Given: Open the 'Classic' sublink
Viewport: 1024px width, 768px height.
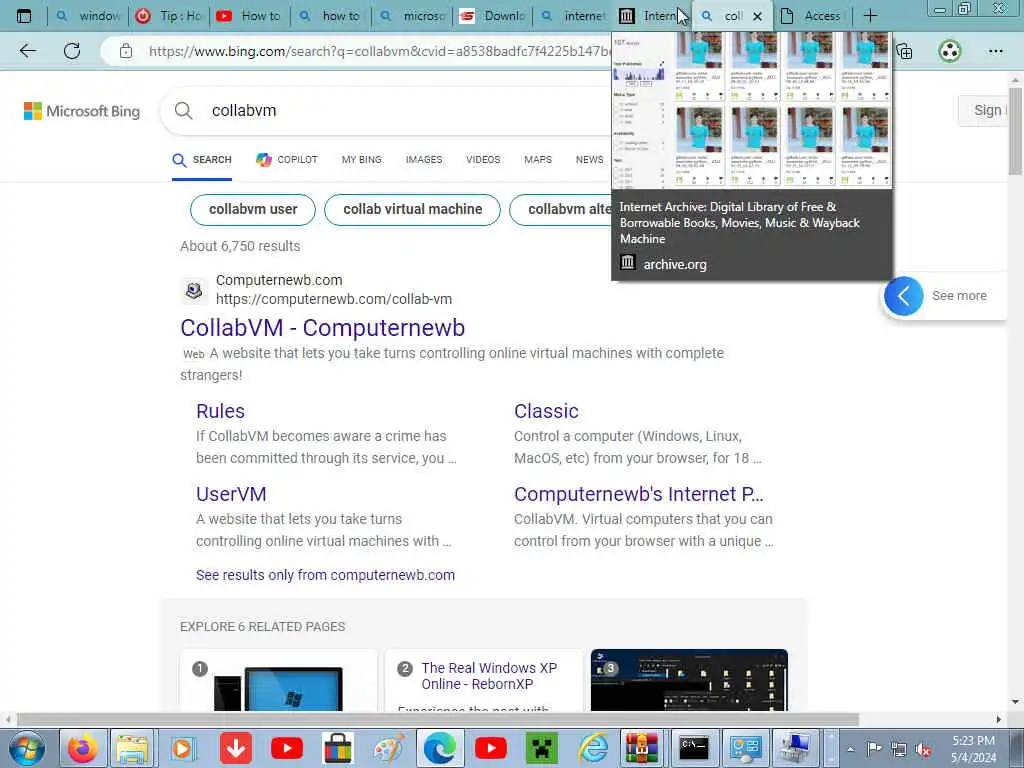Looking at the screenshot, I should click(x=546, y=411).
